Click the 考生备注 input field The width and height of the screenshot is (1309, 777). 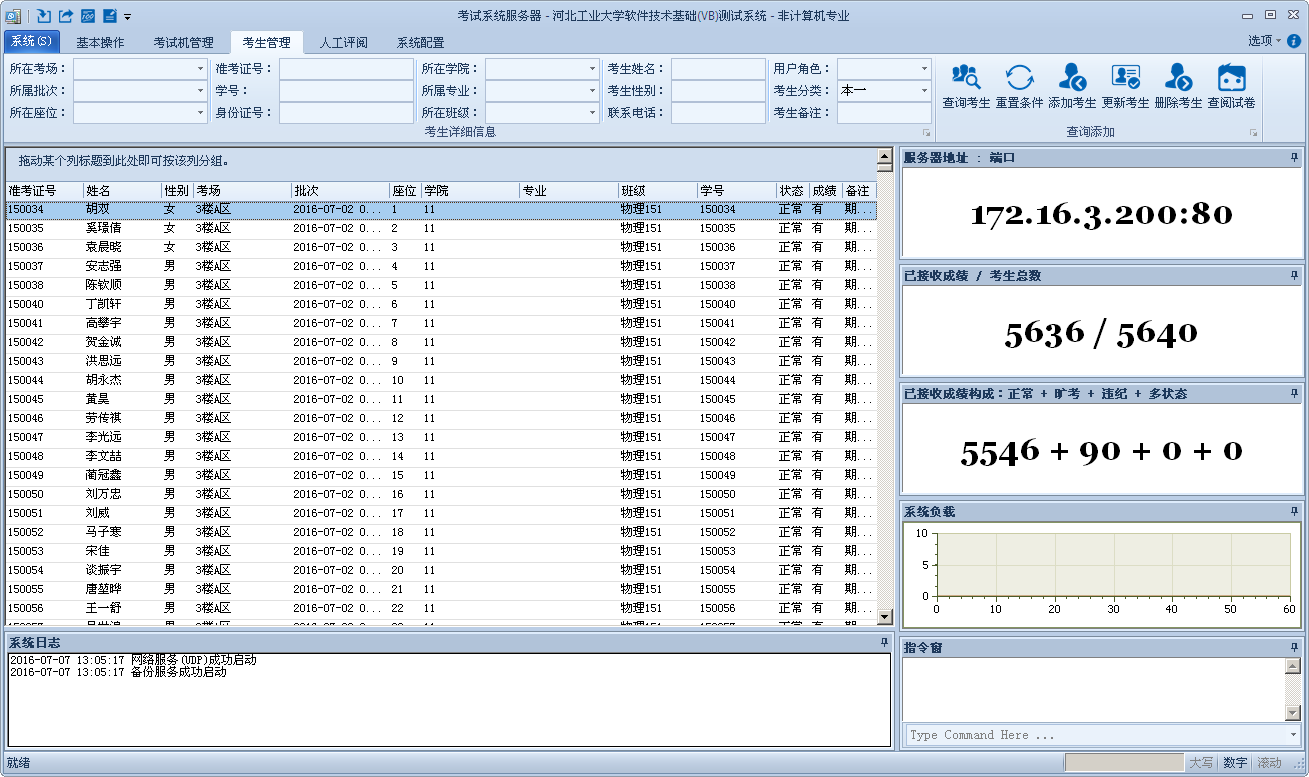point(884,113)
